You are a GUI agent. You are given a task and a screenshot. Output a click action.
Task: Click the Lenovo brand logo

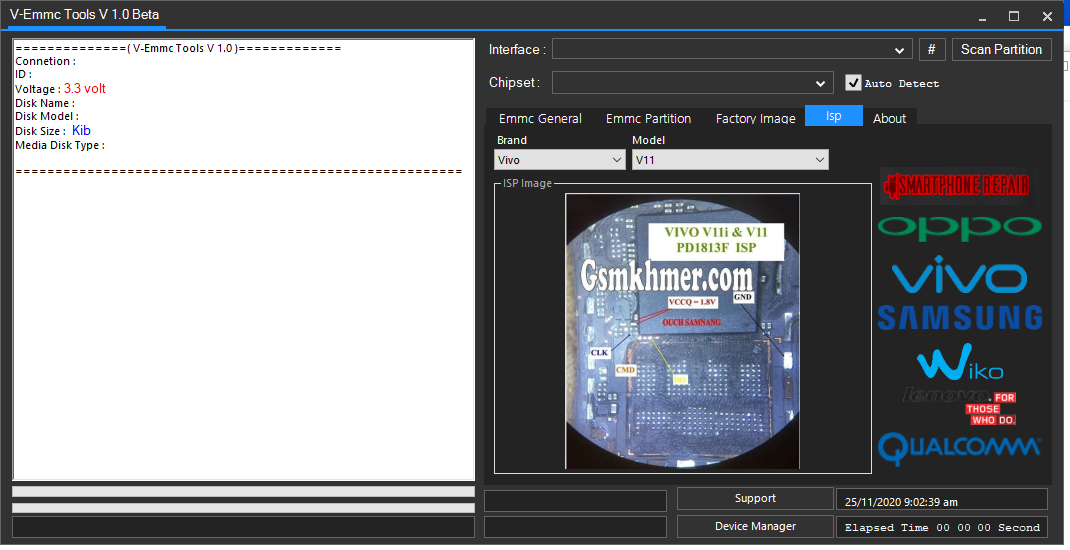tap(959, 405)
